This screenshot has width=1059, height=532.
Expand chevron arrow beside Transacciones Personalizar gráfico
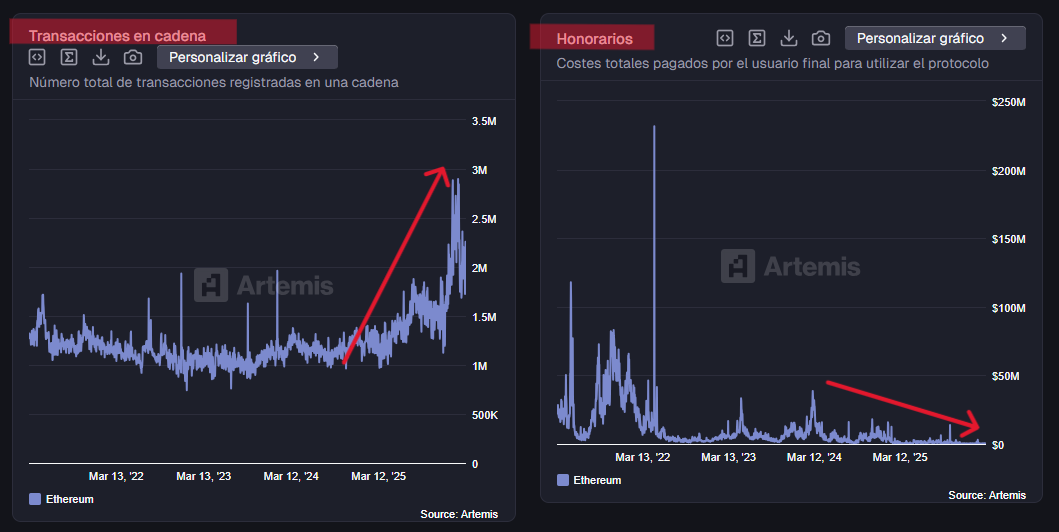(316, 57)
